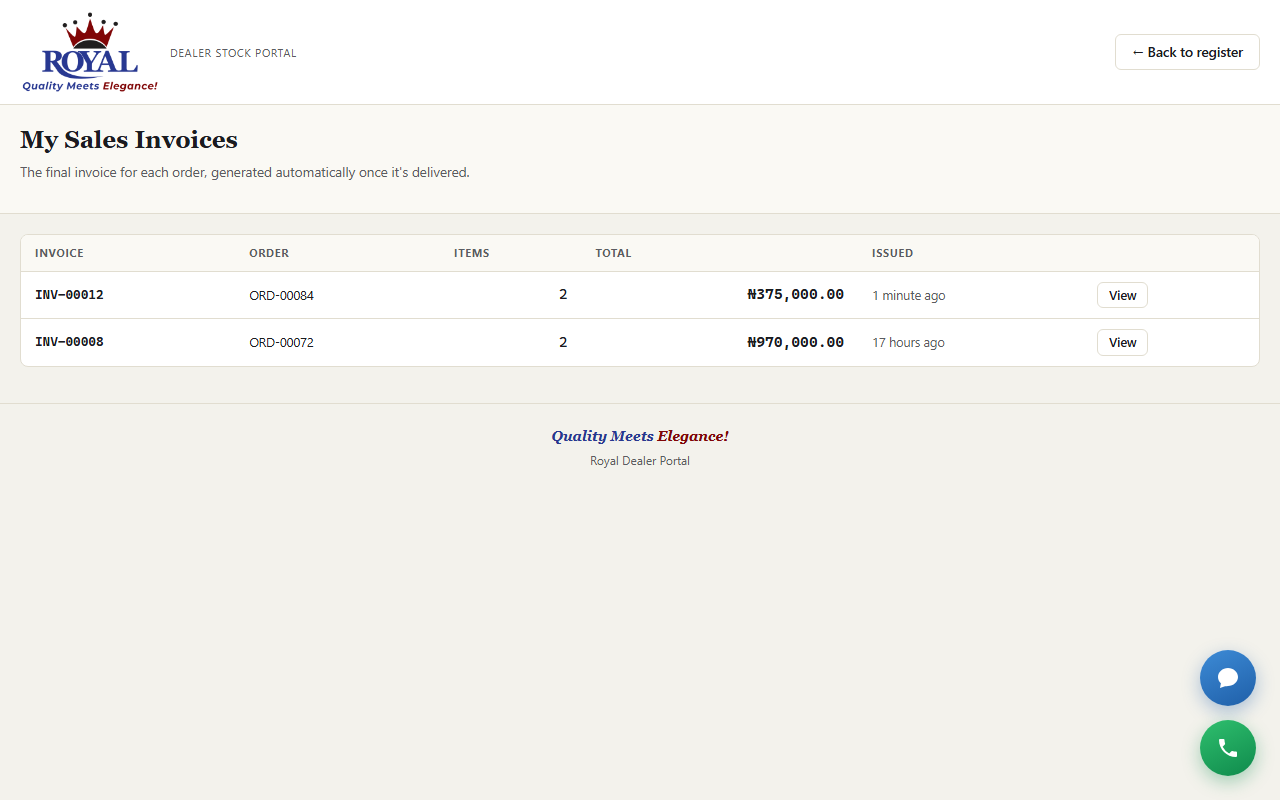
Task: Click the Royal Dealer Portal footer text
Action: tap(640, 461)
